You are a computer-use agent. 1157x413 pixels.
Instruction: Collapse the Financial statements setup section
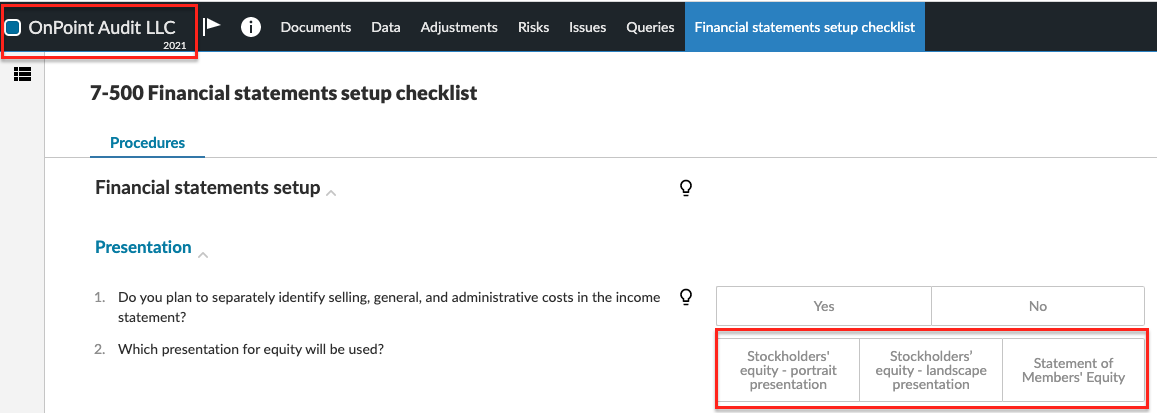point(331,191)
